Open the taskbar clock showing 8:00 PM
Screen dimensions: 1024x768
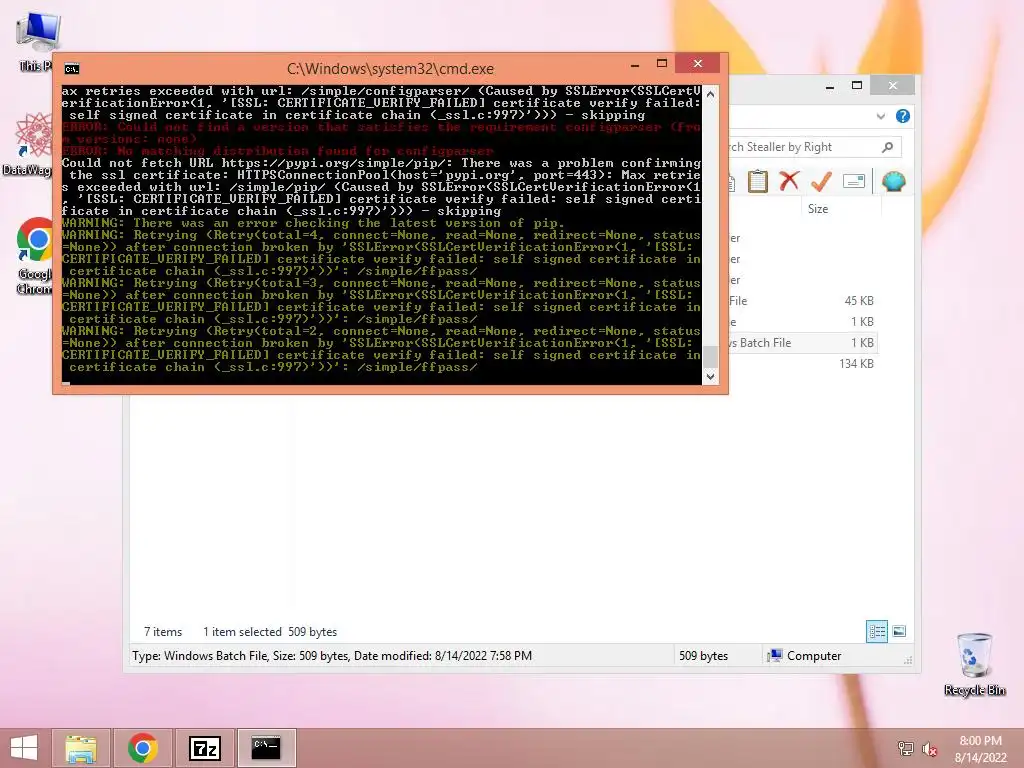(980, 748)
